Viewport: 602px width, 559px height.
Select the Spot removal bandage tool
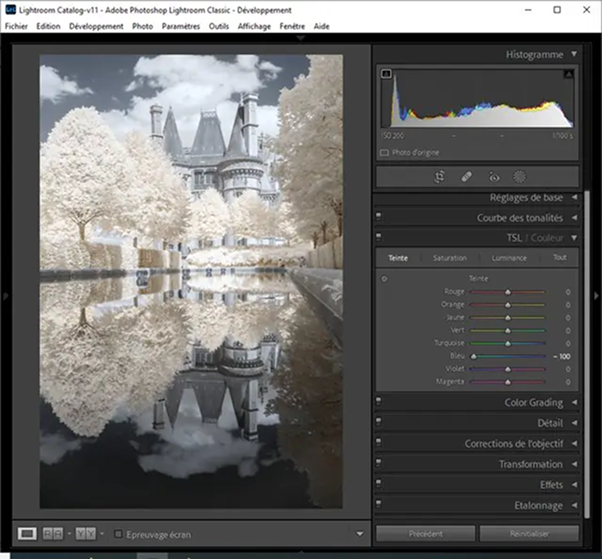466,177
